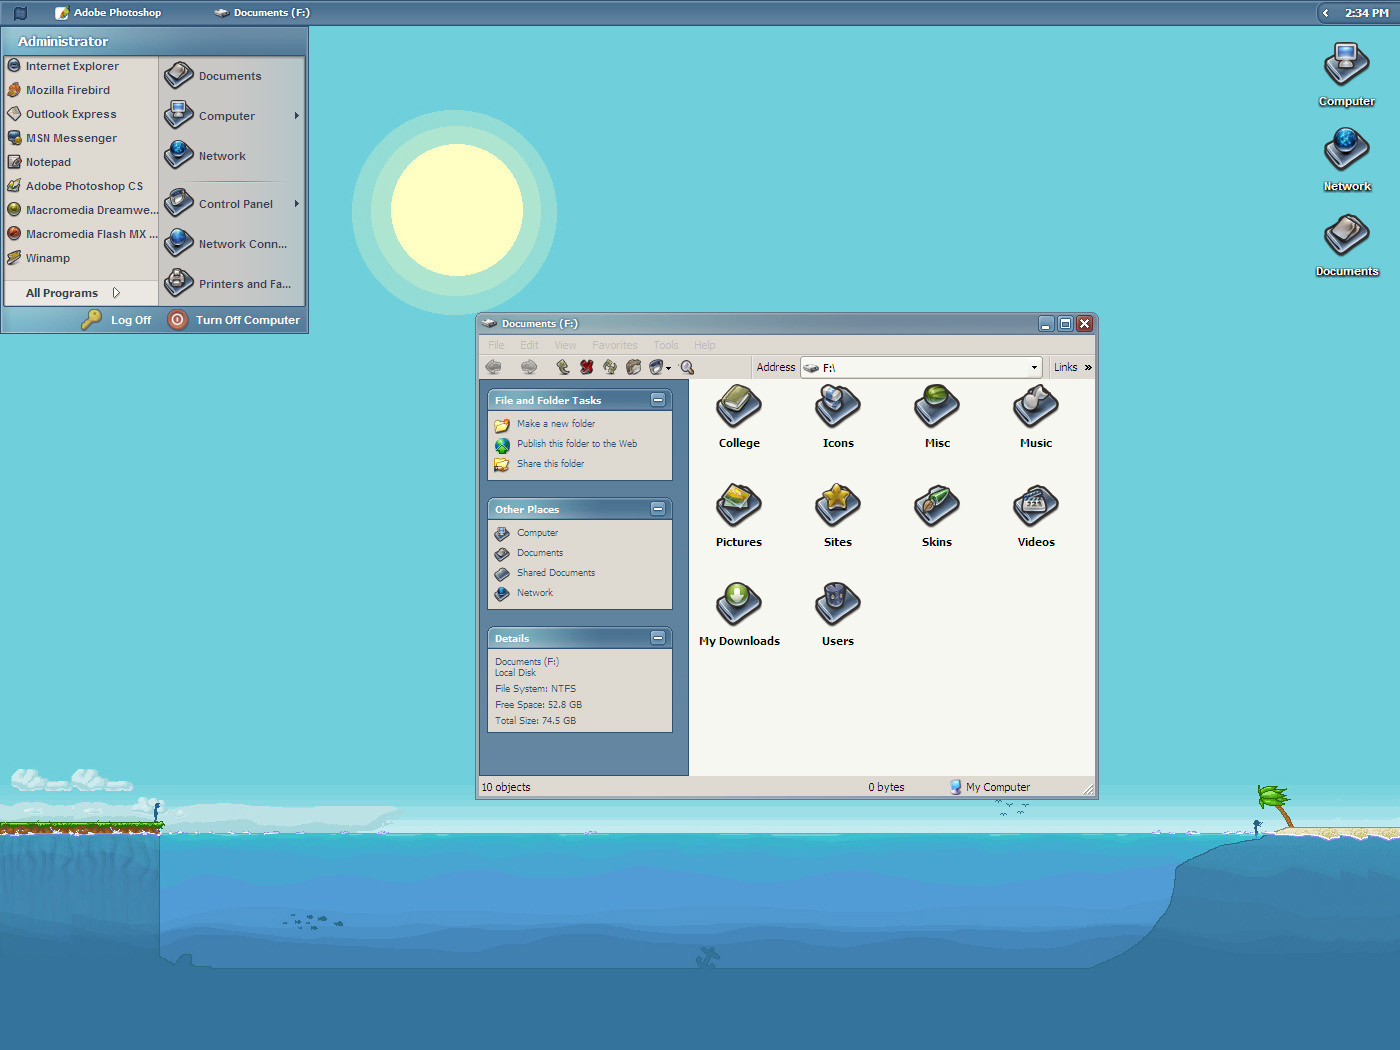1400x1050 pixels.
Task: Launch Outlook Express from Start menu
Action: (80, 114)
